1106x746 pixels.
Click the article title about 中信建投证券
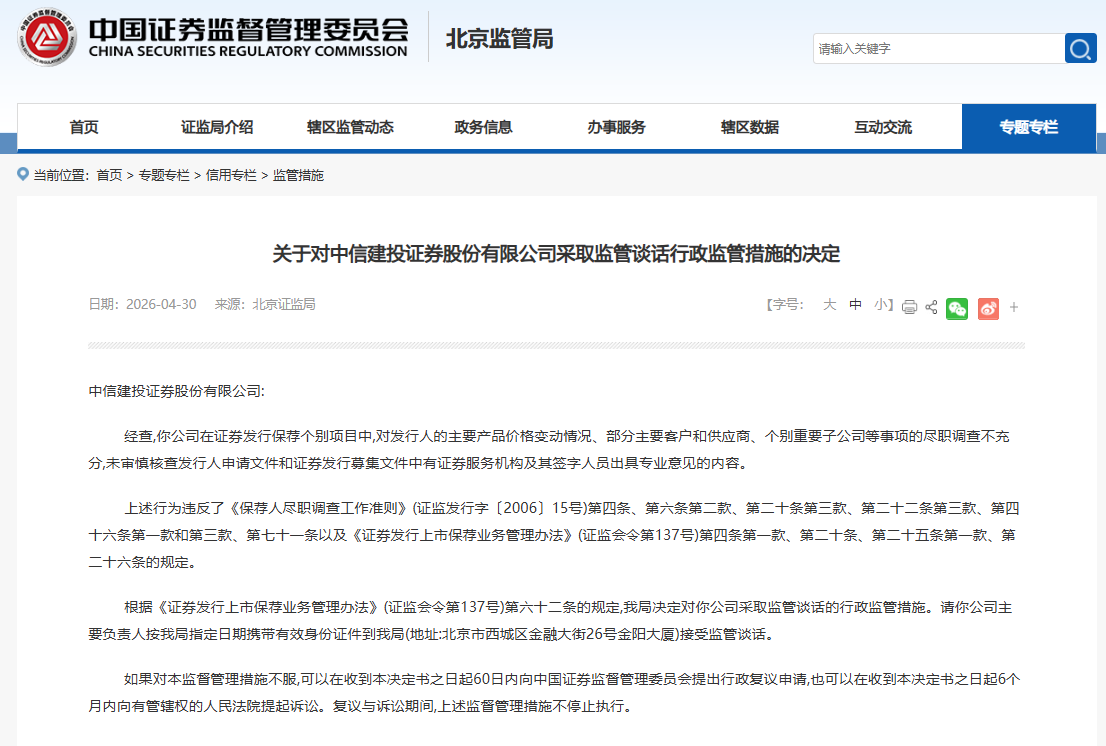(556, 254)
